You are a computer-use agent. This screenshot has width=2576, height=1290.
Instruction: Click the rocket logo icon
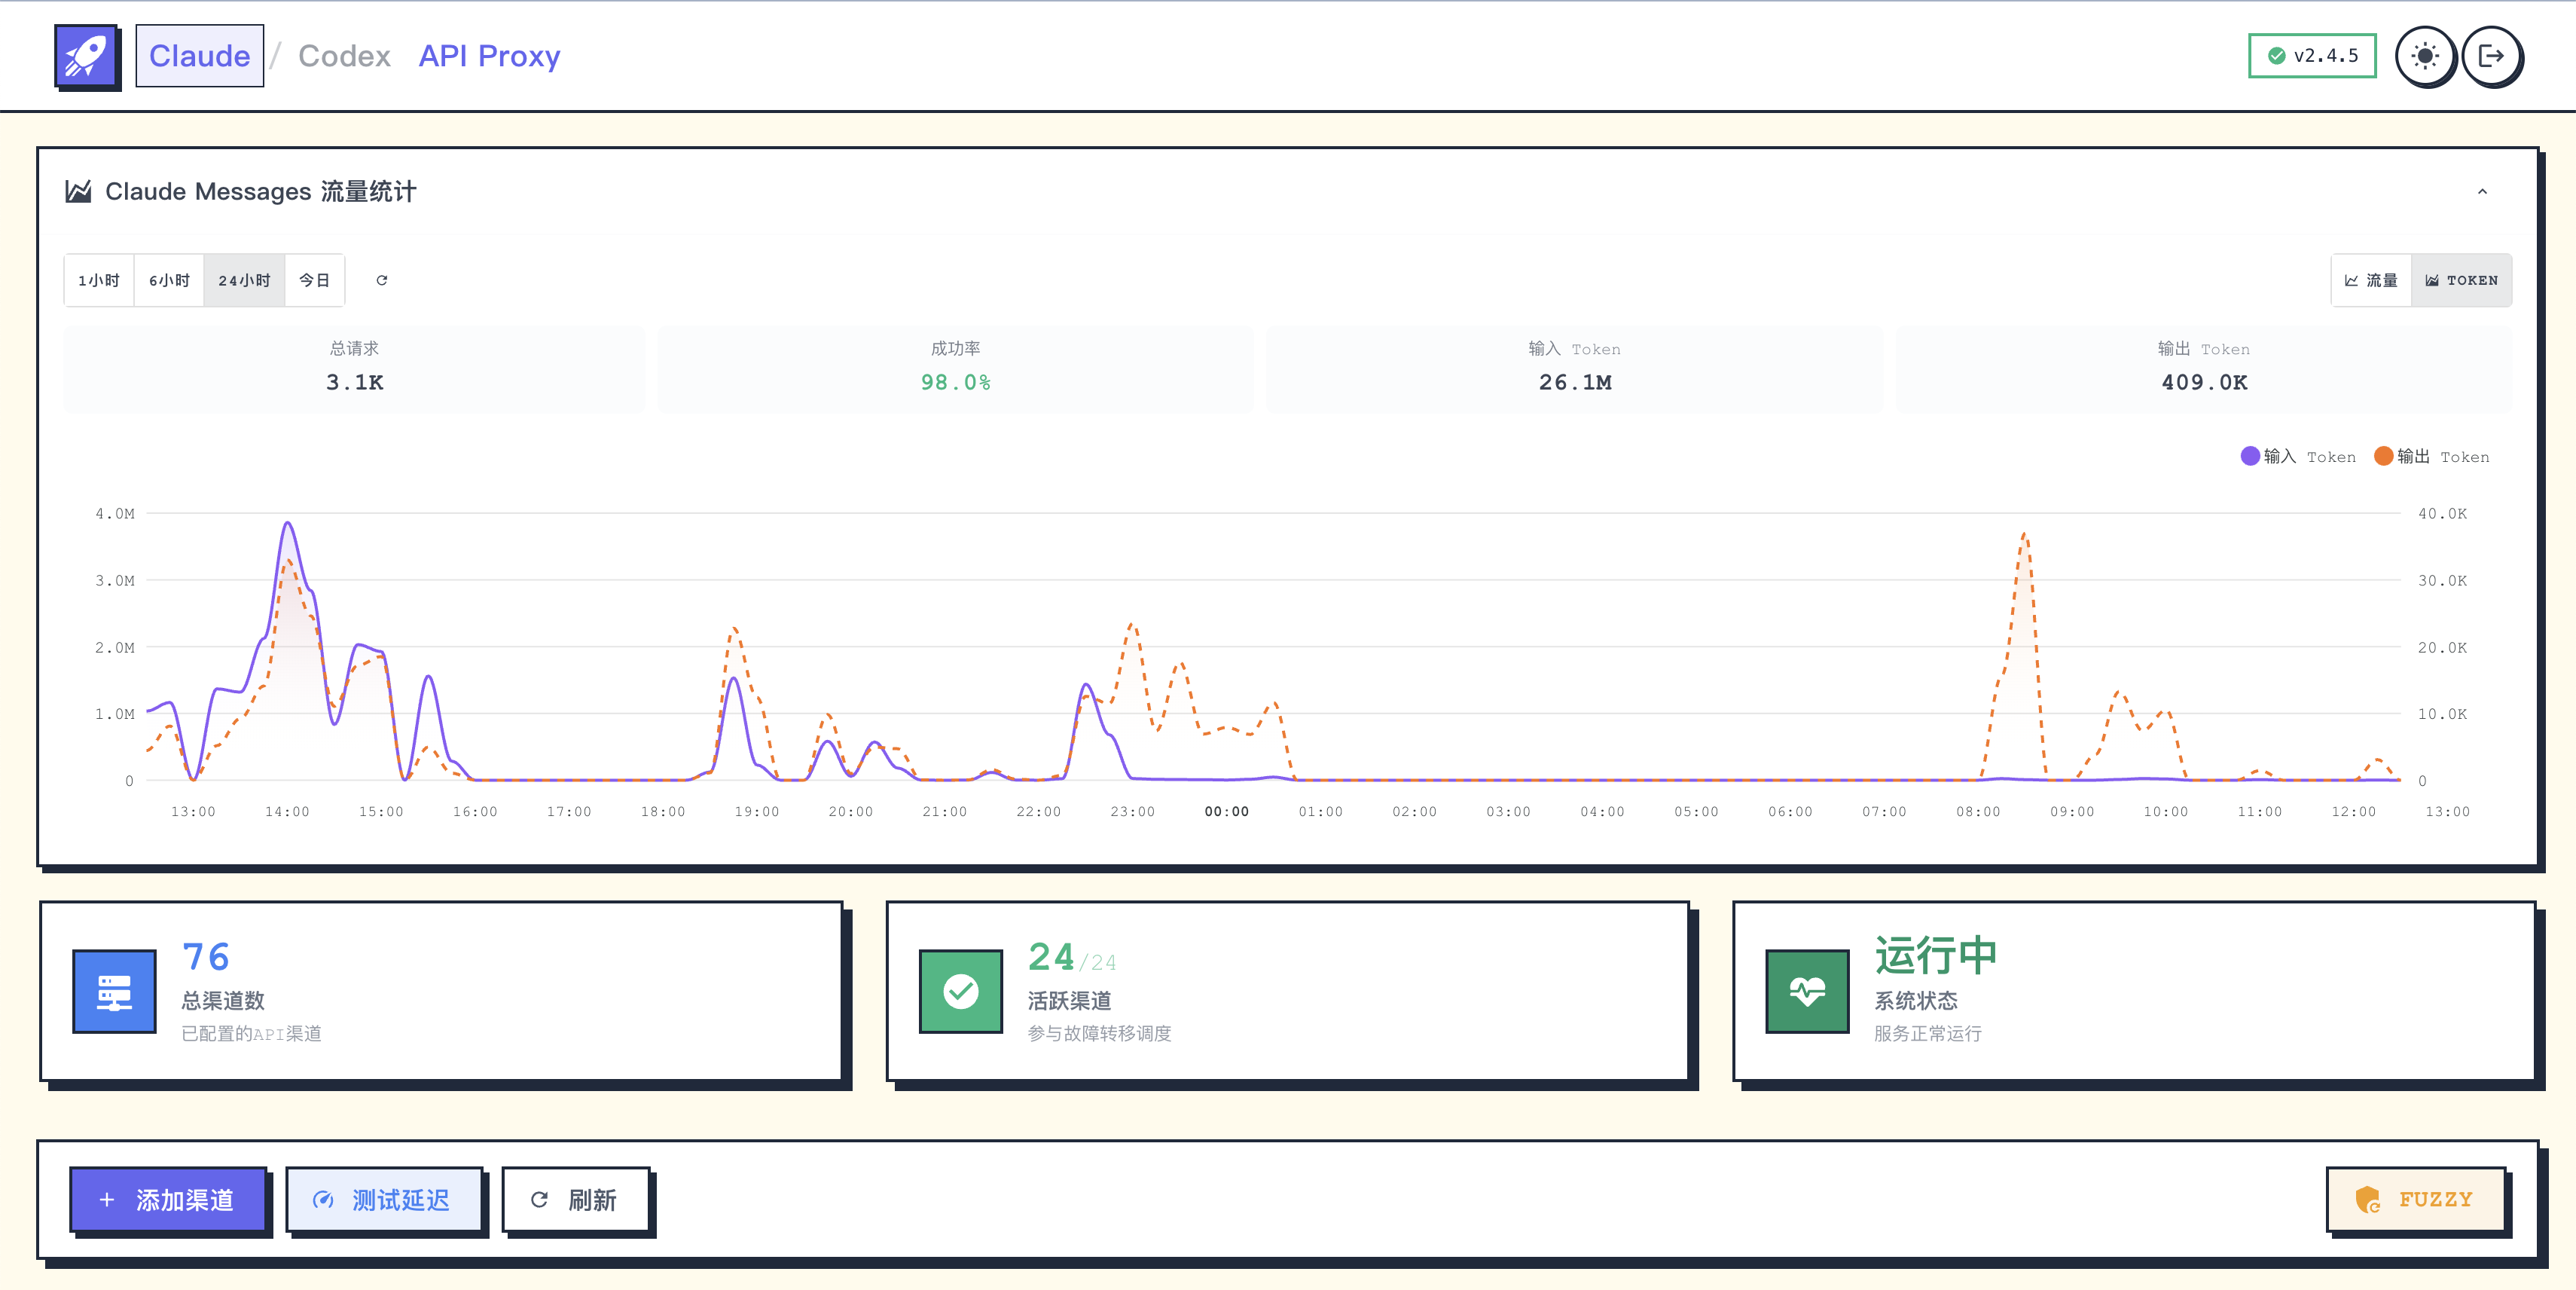(86, 56)
